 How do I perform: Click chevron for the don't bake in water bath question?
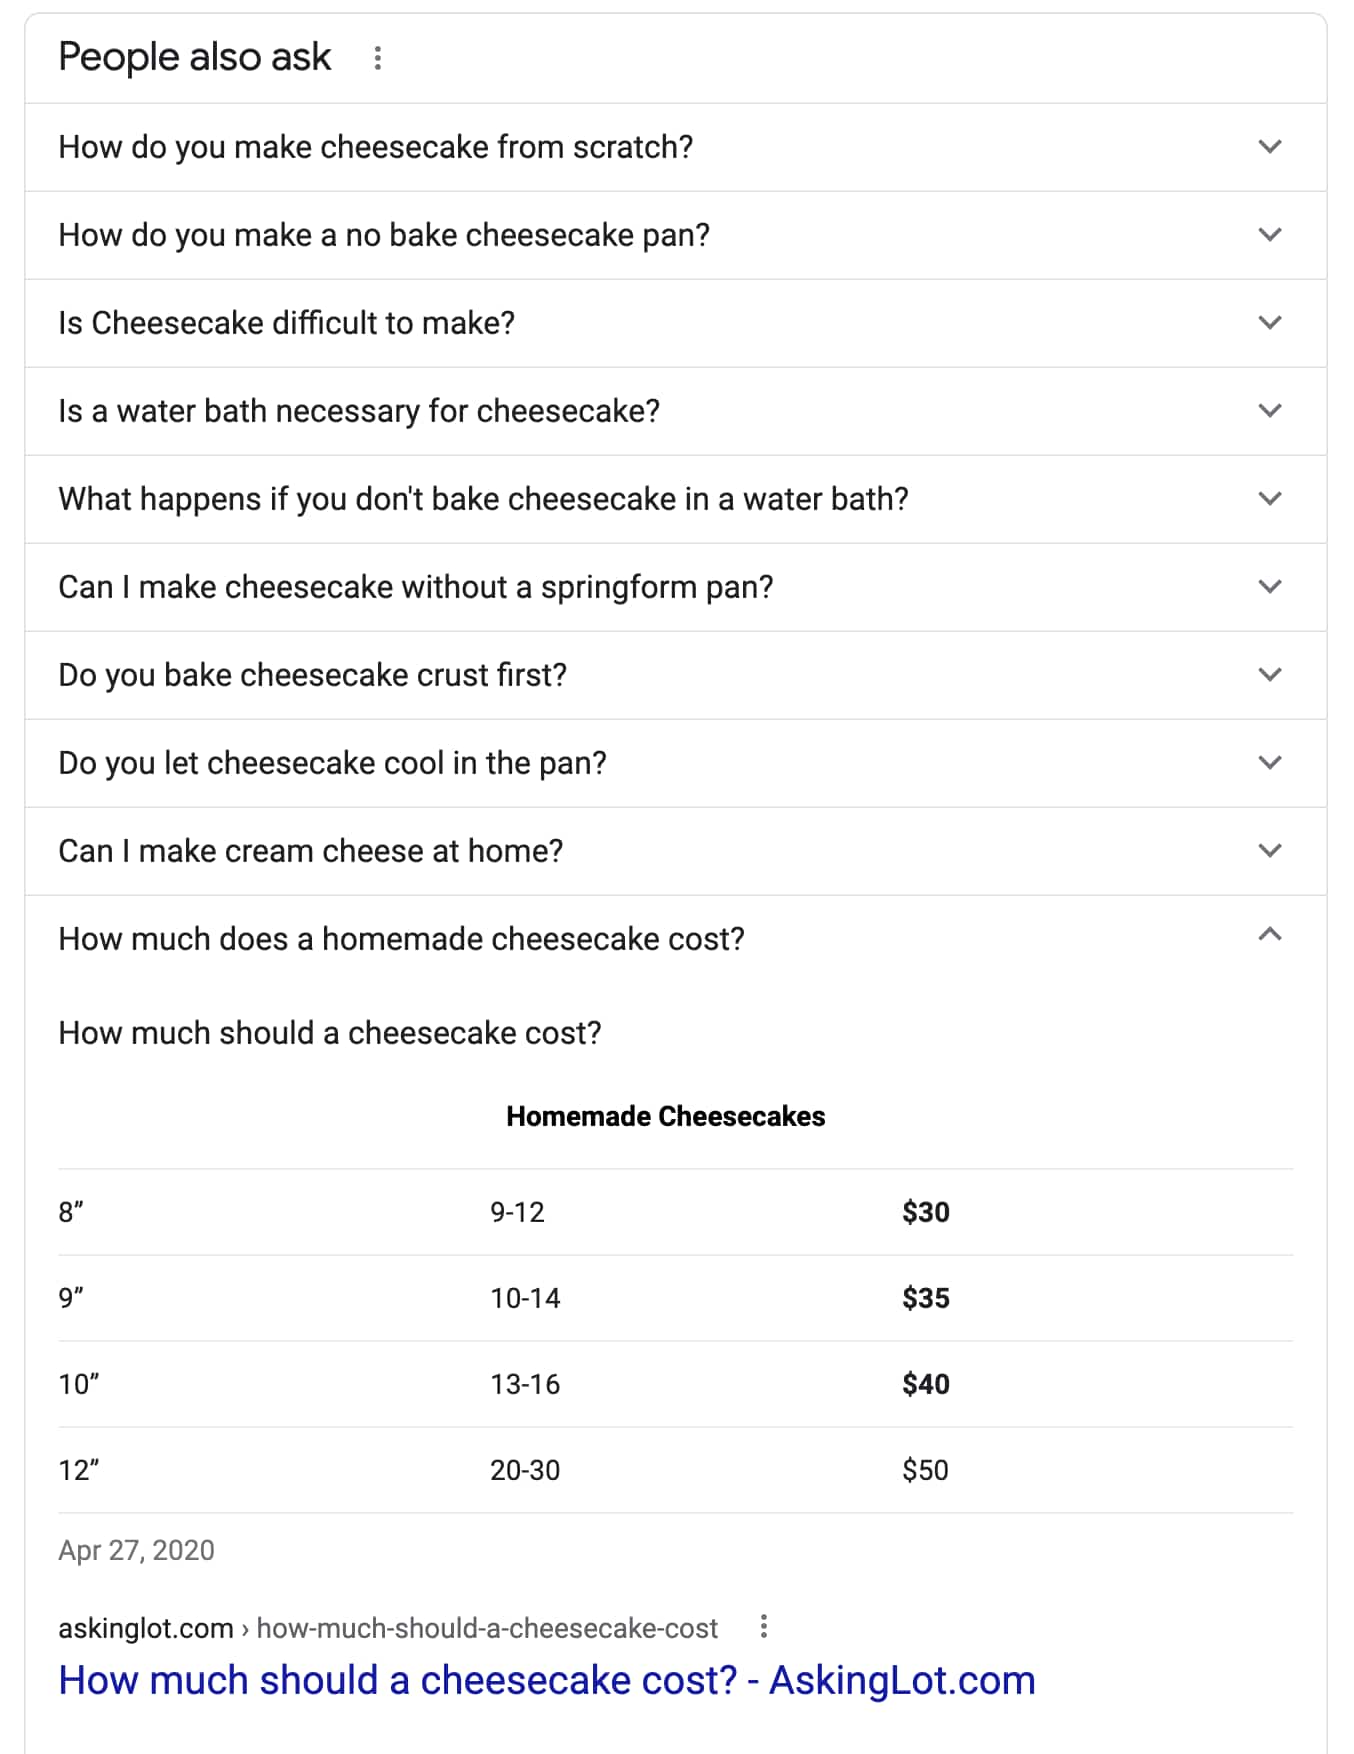click(1269, 499)
